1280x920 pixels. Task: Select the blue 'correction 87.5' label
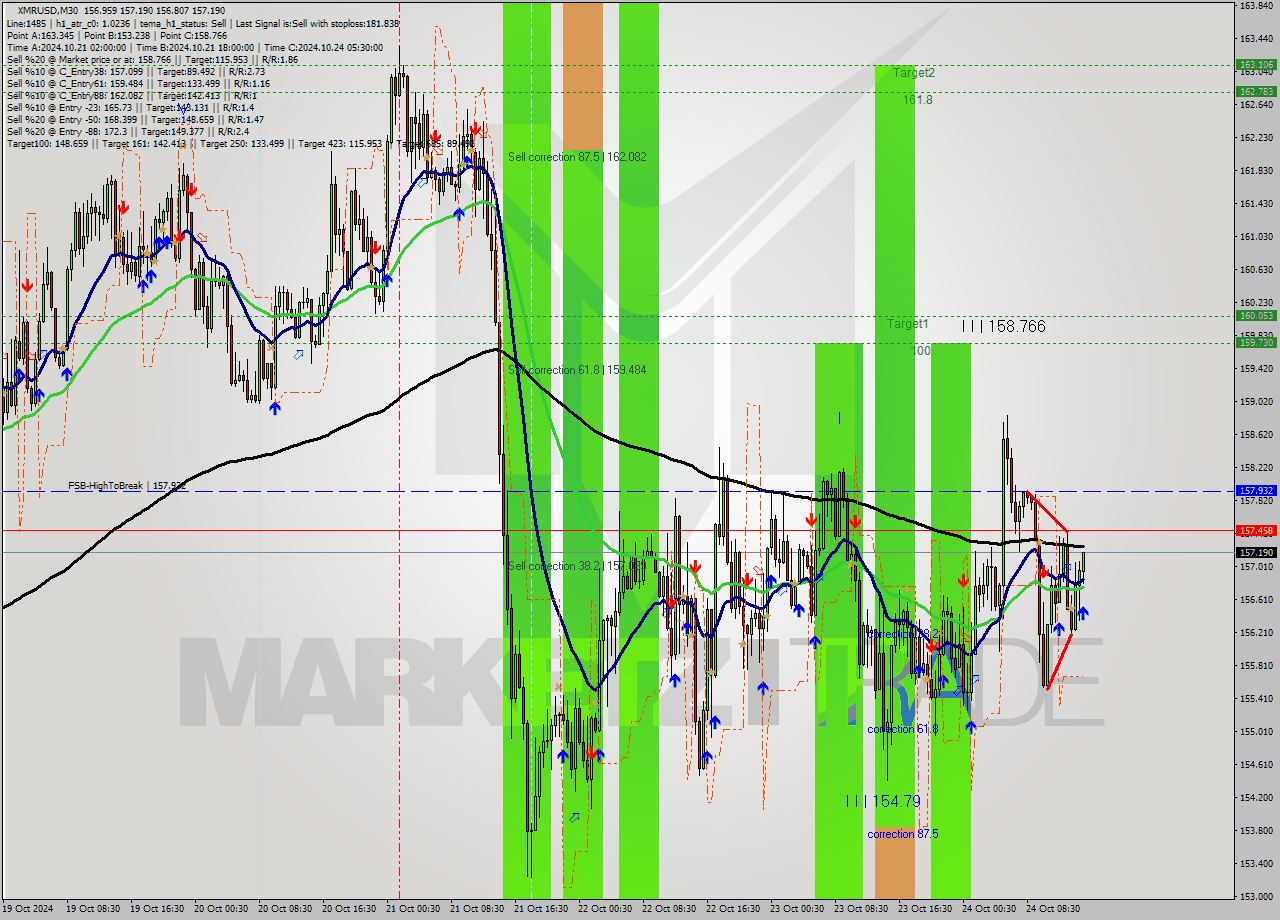[903, 834]
